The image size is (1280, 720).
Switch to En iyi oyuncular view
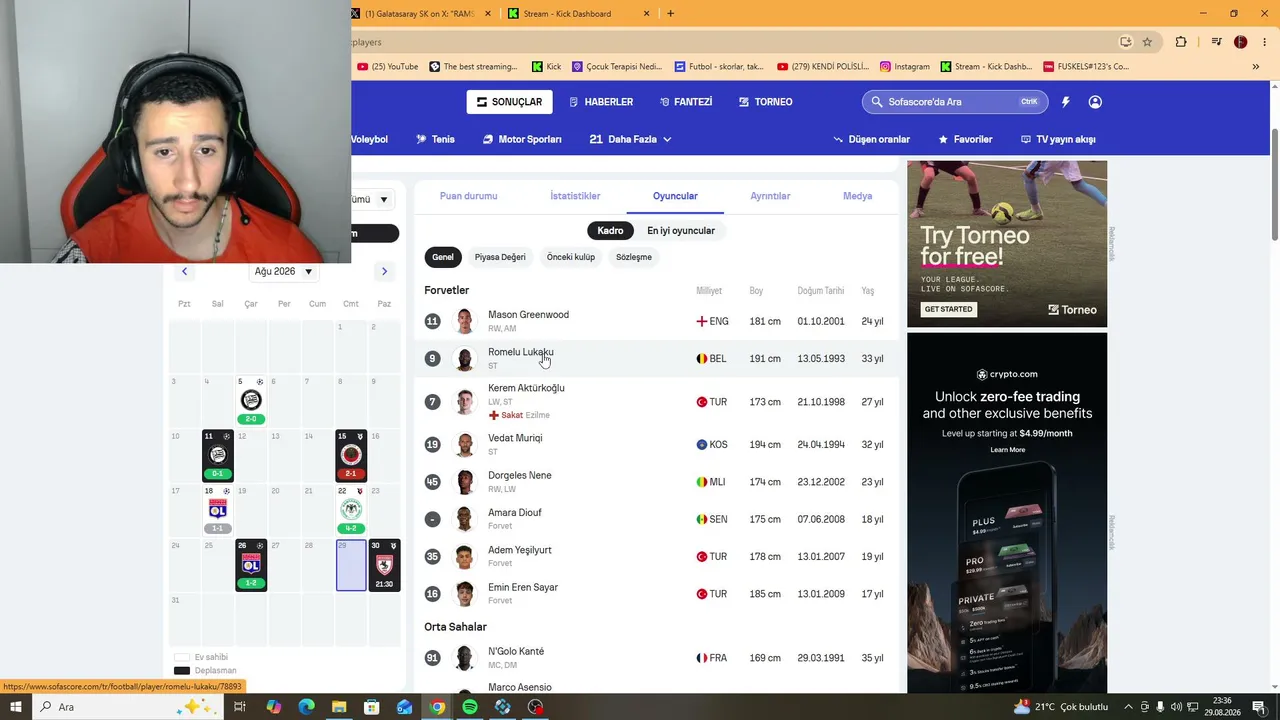[x=681, y=230]
